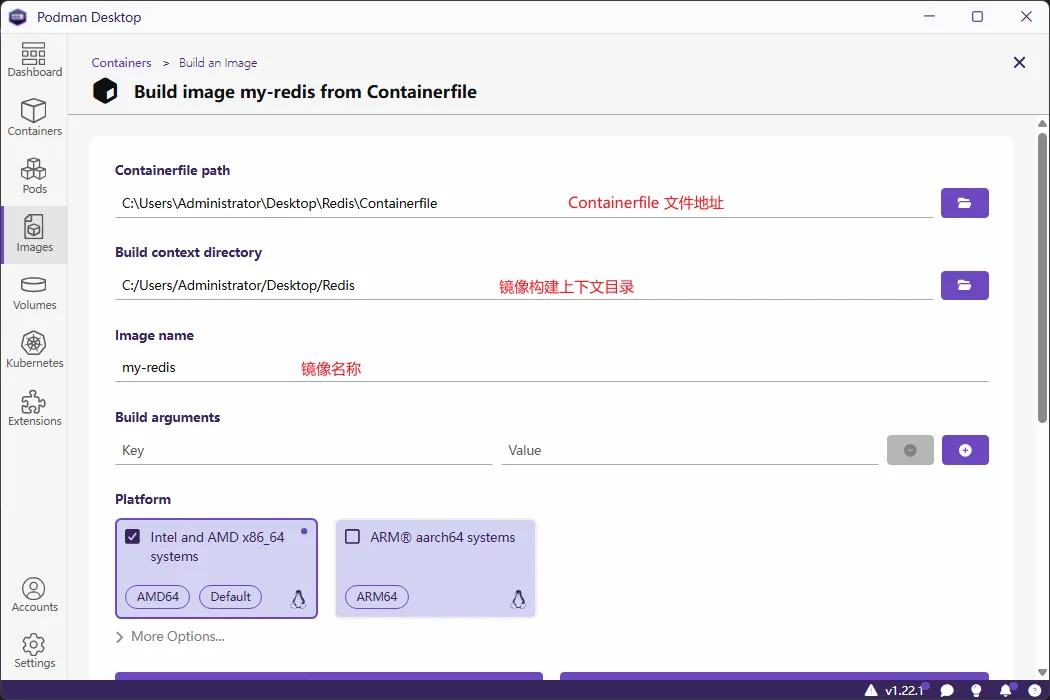Browse for the build context directory
The width and height of the screenshot is (1050, 700).
(964, 285)
